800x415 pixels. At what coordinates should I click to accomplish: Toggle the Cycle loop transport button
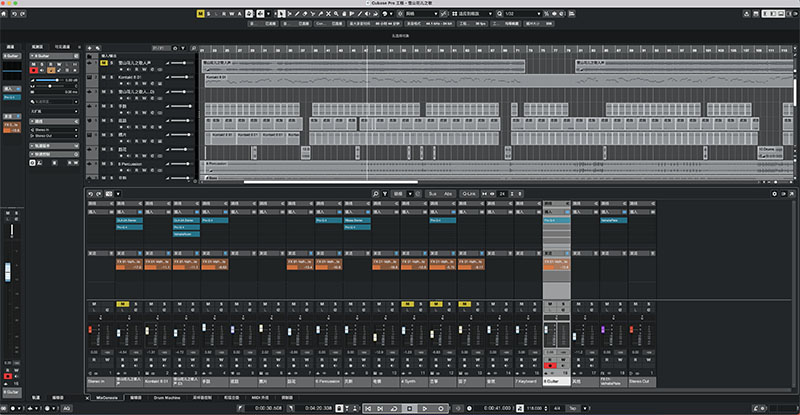click(x=394, y=408)
